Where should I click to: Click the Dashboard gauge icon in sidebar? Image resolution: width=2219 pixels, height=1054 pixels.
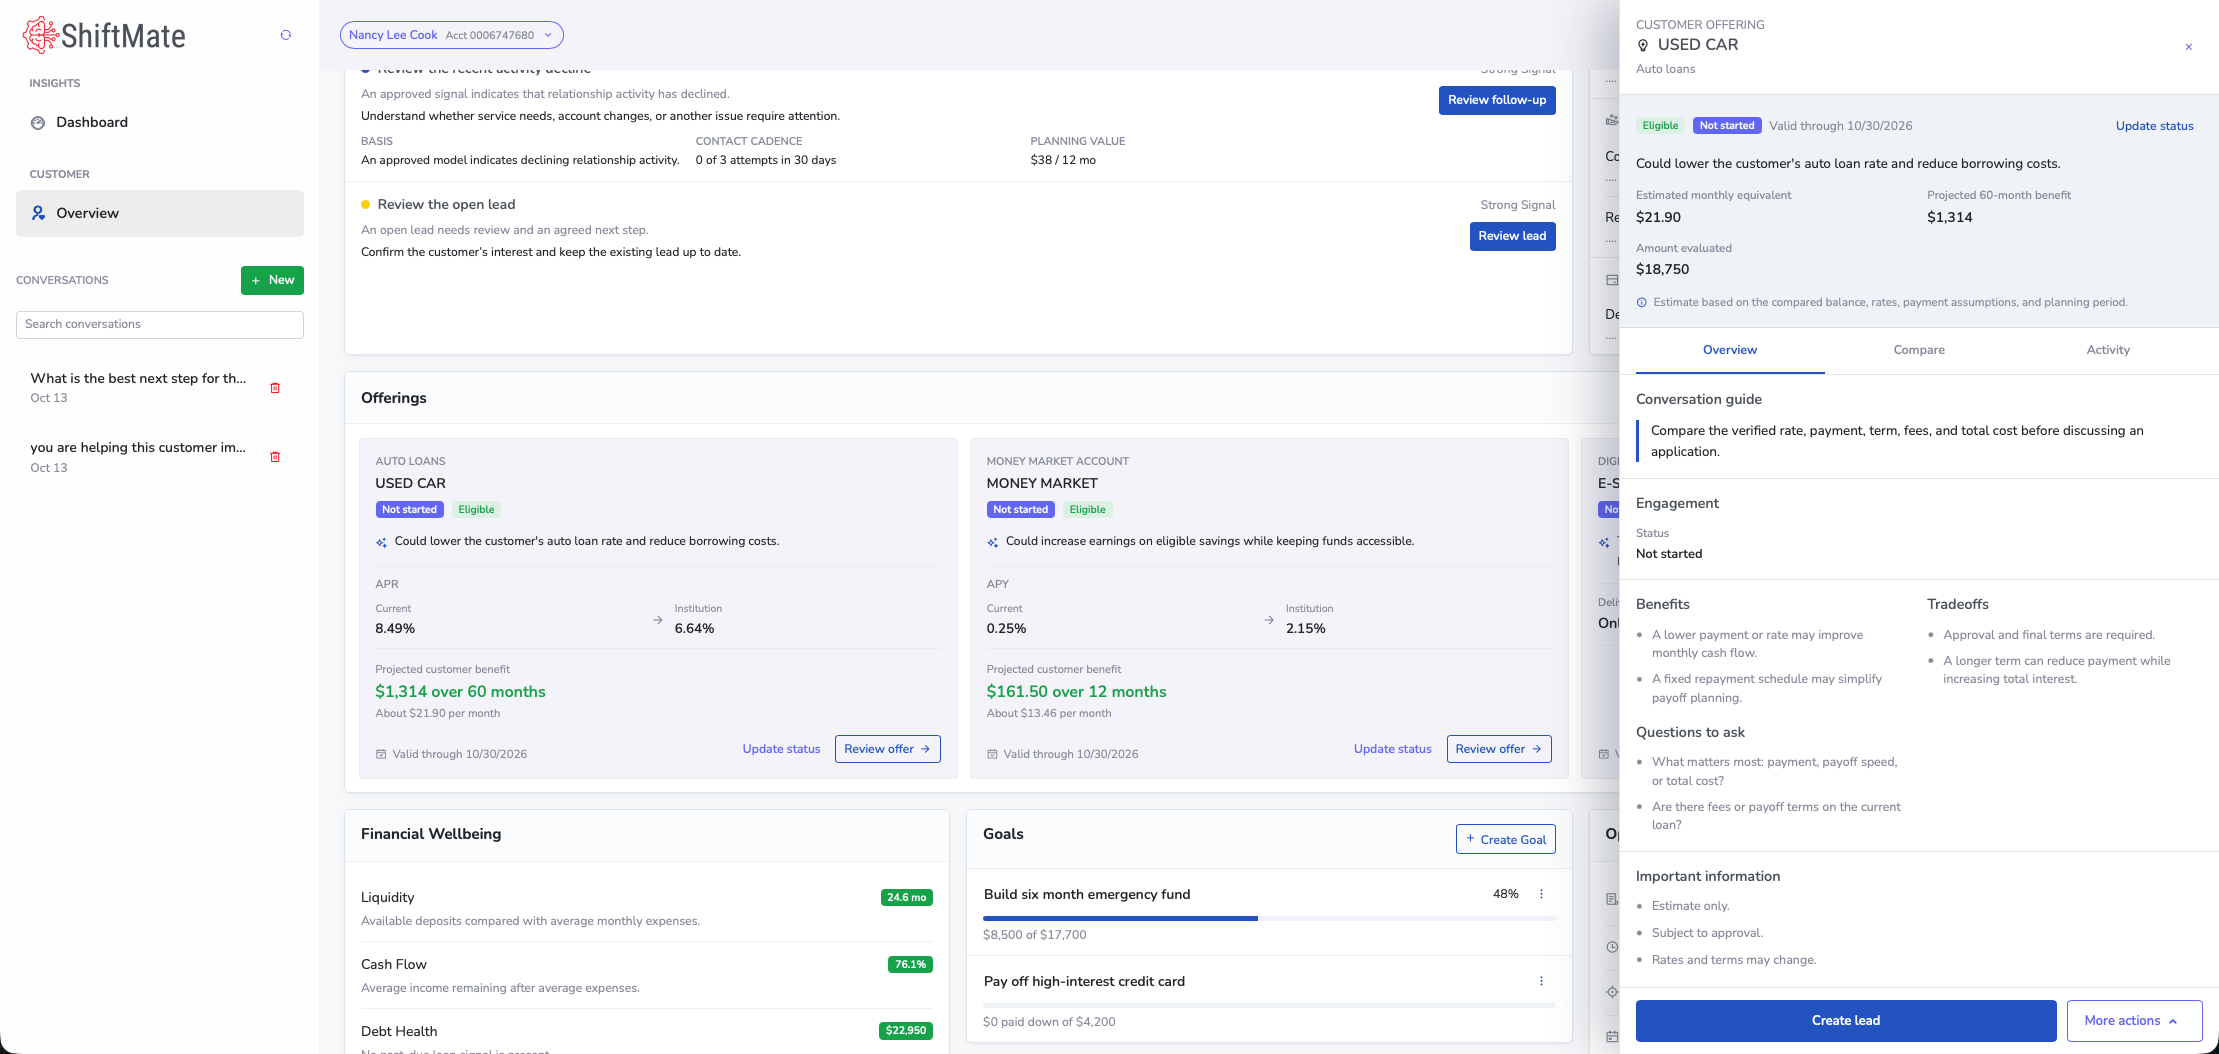pyautogui.click(x=38, y=122)
